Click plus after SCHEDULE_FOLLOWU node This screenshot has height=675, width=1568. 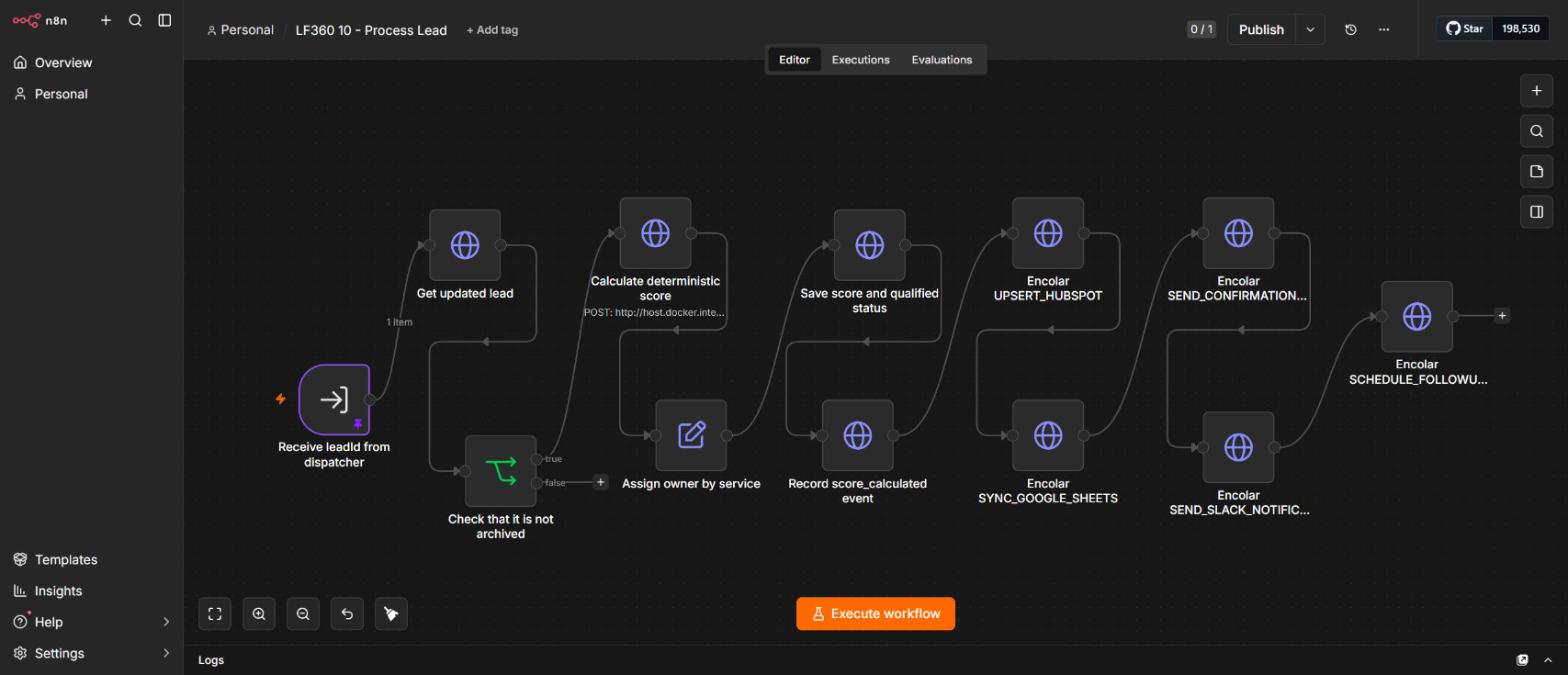1501,316
